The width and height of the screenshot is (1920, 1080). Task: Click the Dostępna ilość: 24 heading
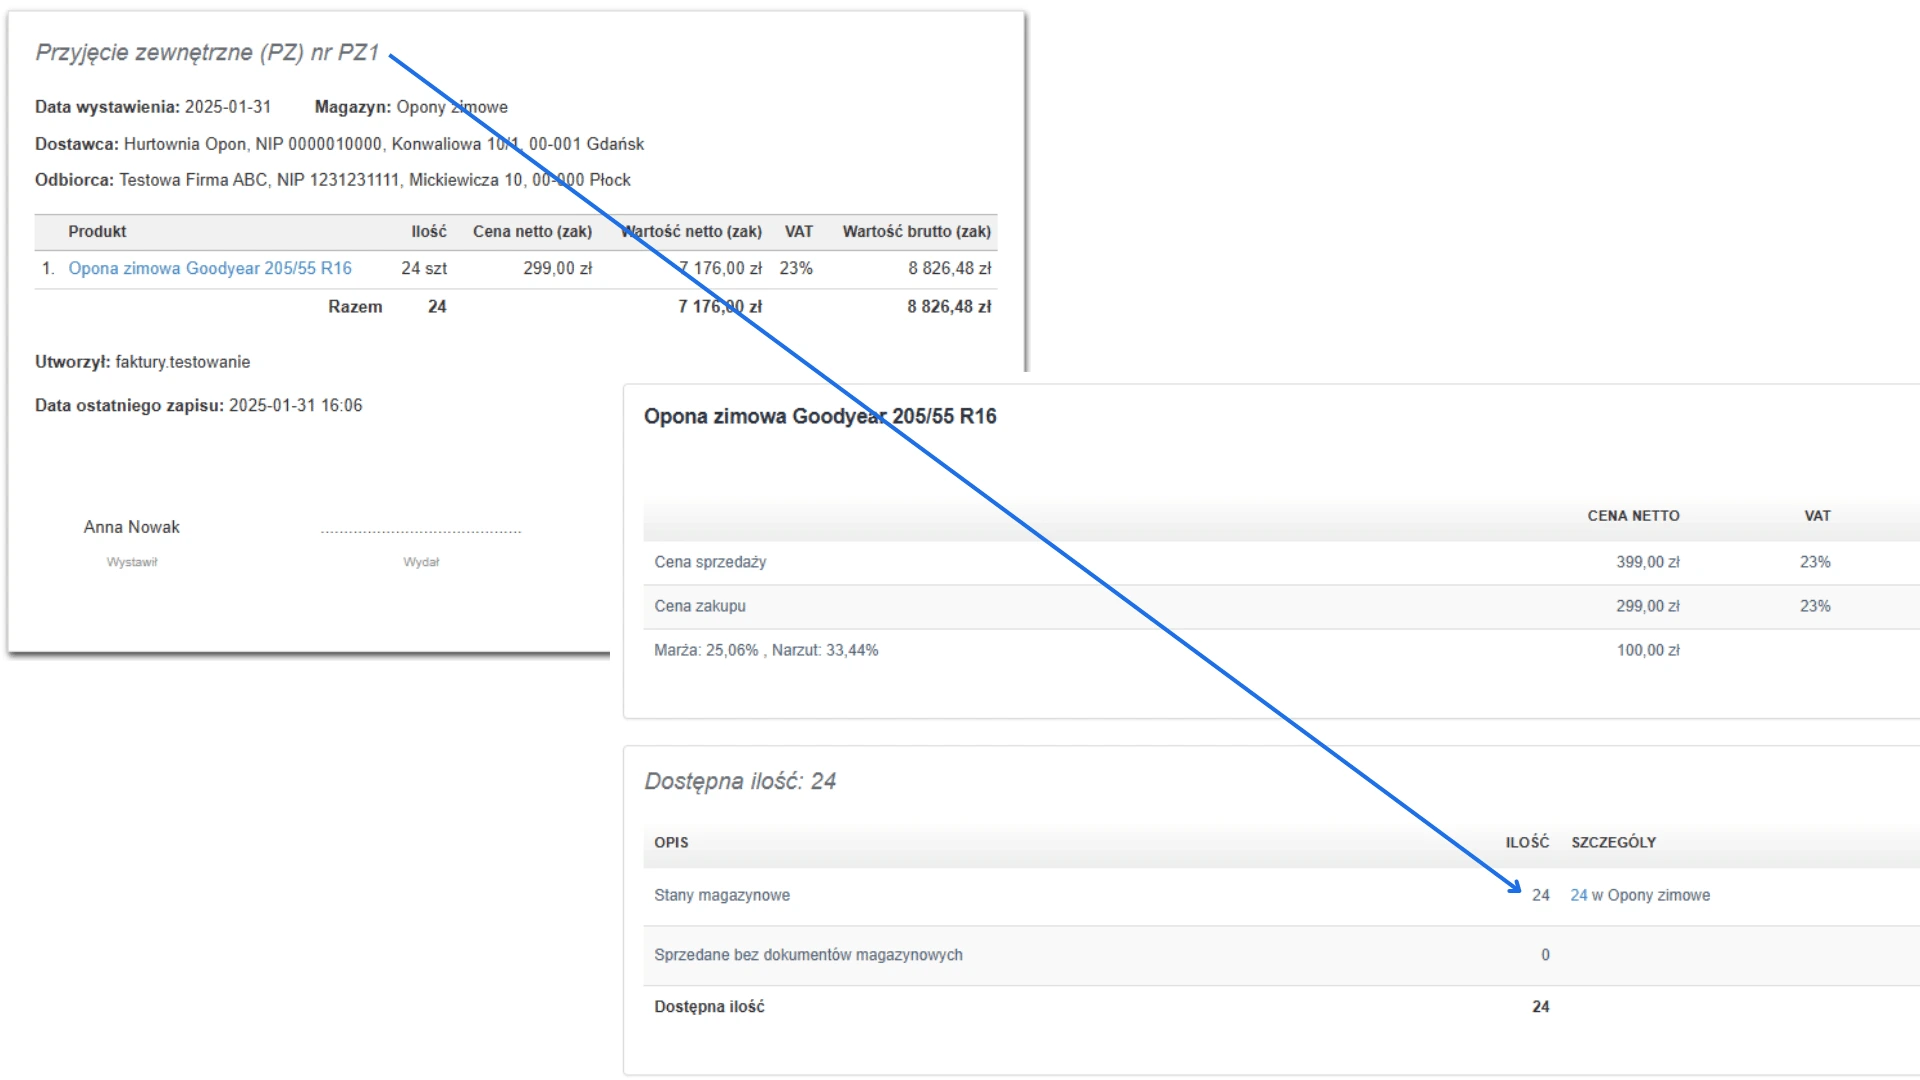740,781
